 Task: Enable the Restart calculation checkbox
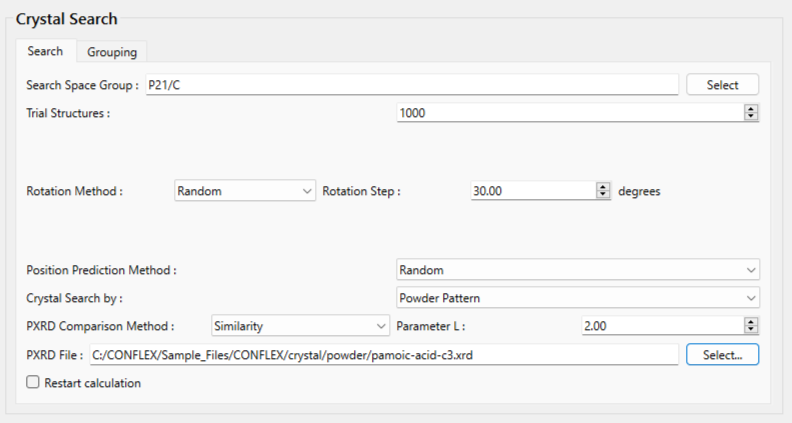pyautogui.click(x=33, y=383)
